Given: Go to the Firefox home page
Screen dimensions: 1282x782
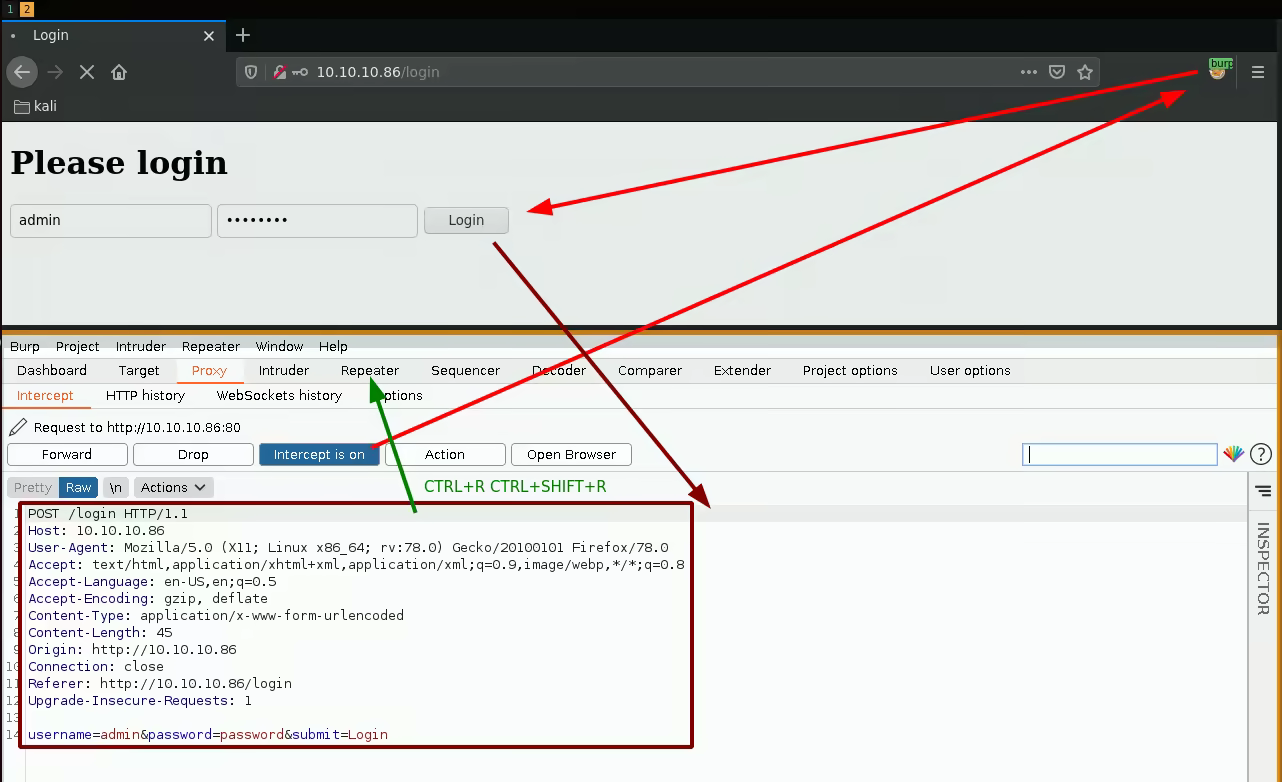Looking at the screenshot, I should (119, 72).
